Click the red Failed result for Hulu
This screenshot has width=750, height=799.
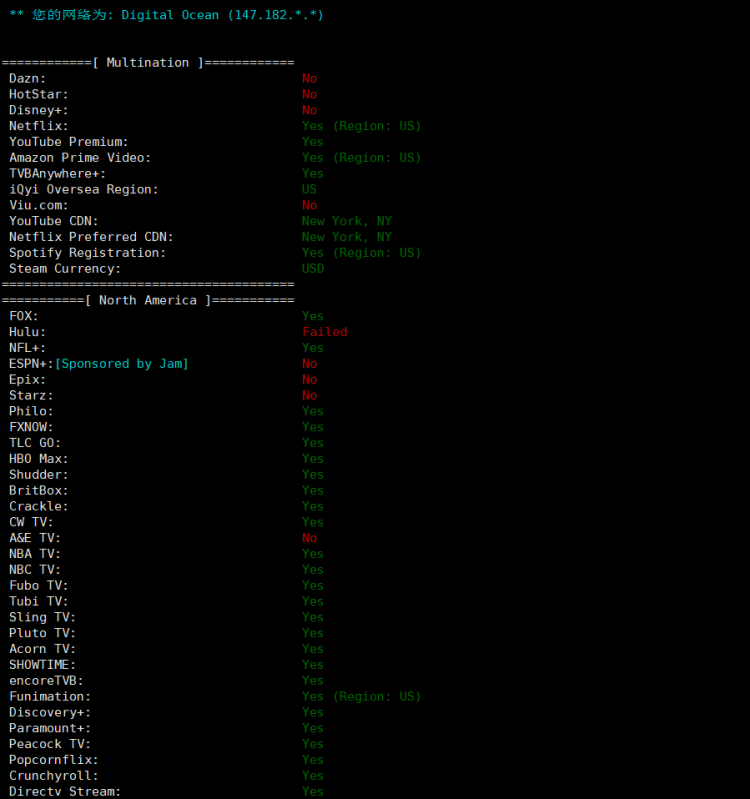325,332
